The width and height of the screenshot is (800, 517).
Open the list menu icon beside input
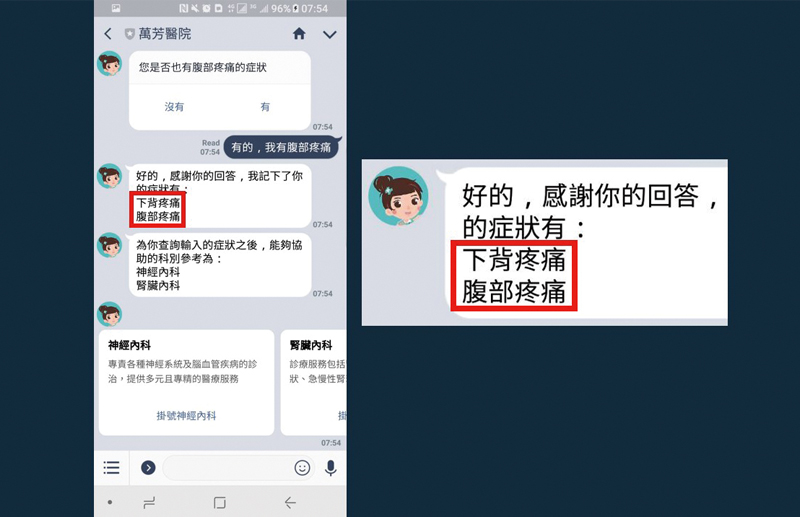point(111,467)
